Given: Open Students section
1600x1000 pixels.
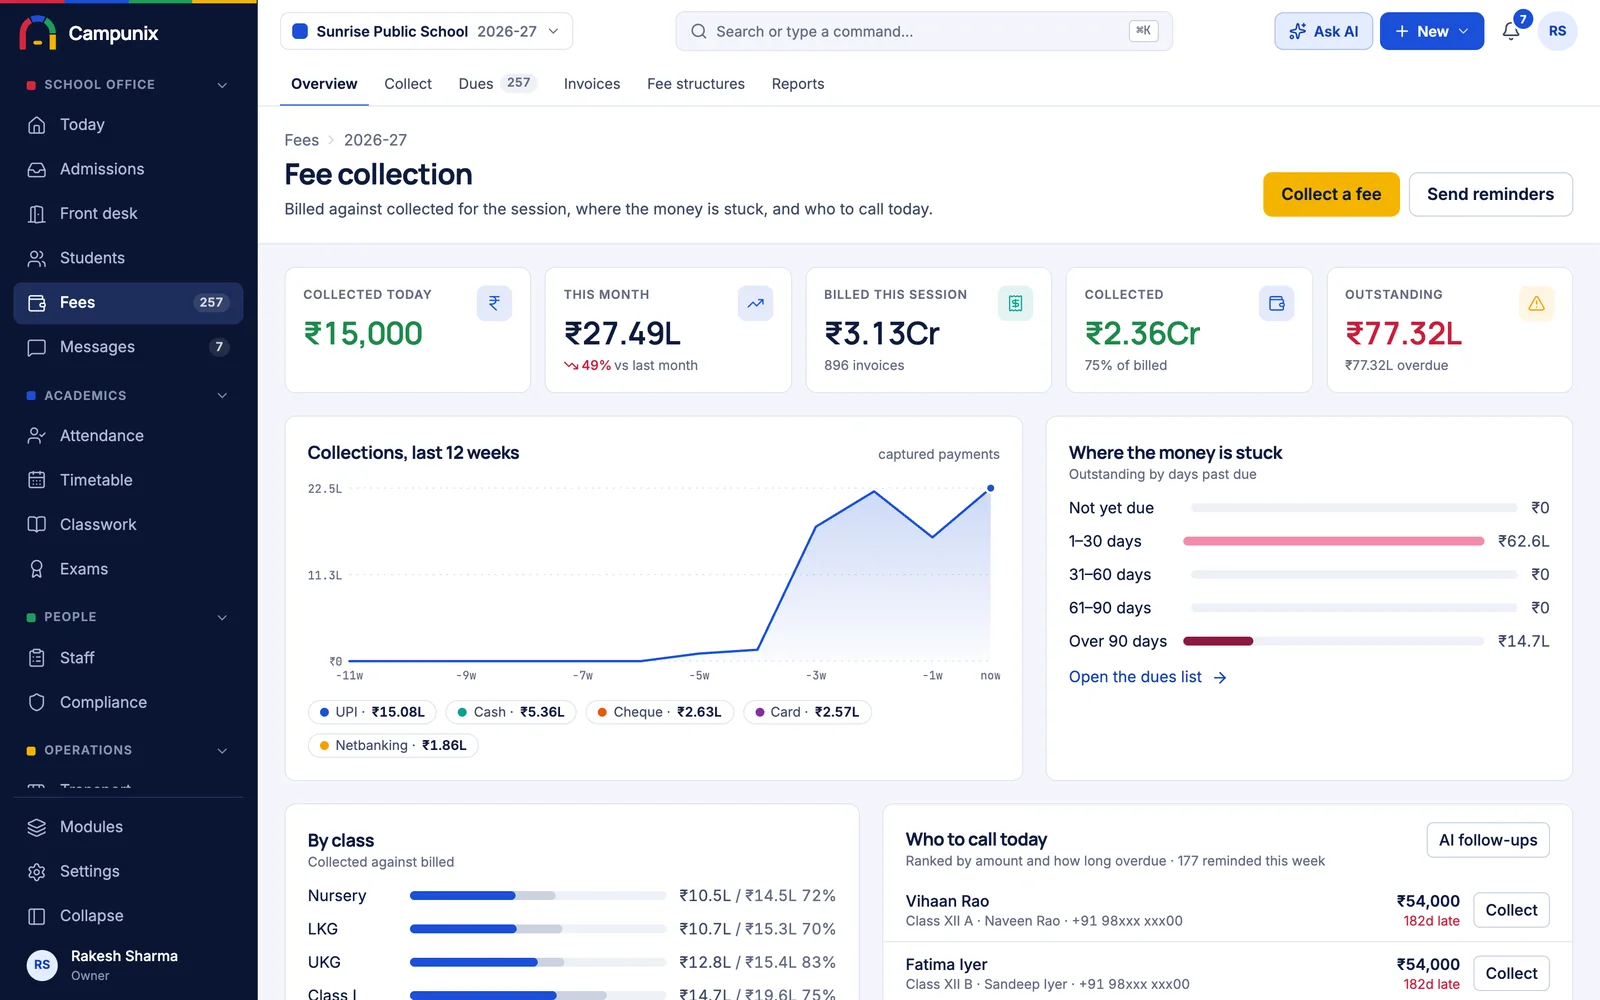Looking at the screenshot, I should pyautogui.click(x=128, y=258).
